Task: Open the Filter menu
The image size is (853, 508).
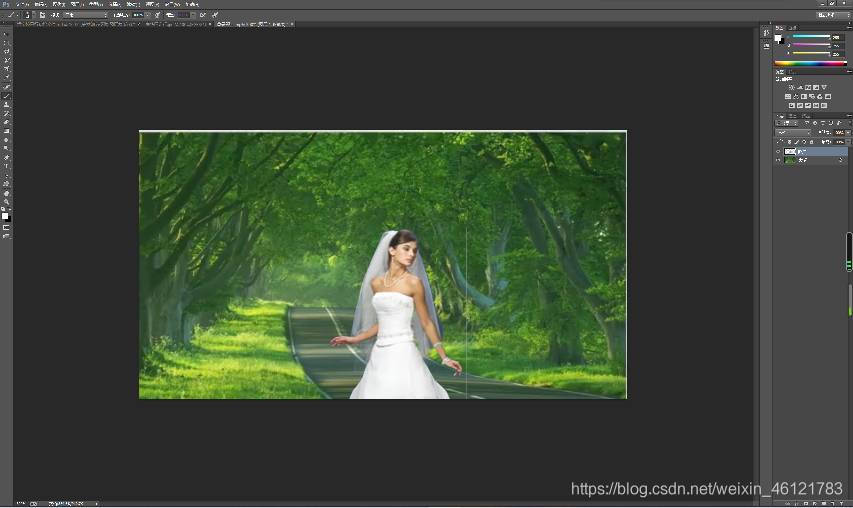Action: (x=132, y=4)
